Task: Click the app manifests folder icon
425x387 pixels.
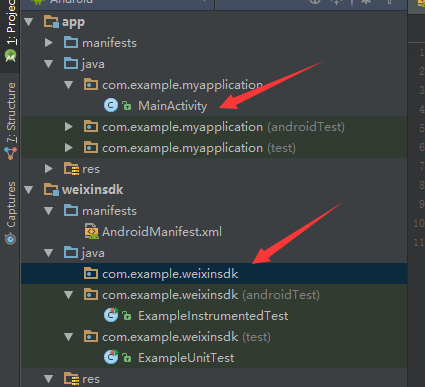Action: pyautogui.click(x=71, y=43)
